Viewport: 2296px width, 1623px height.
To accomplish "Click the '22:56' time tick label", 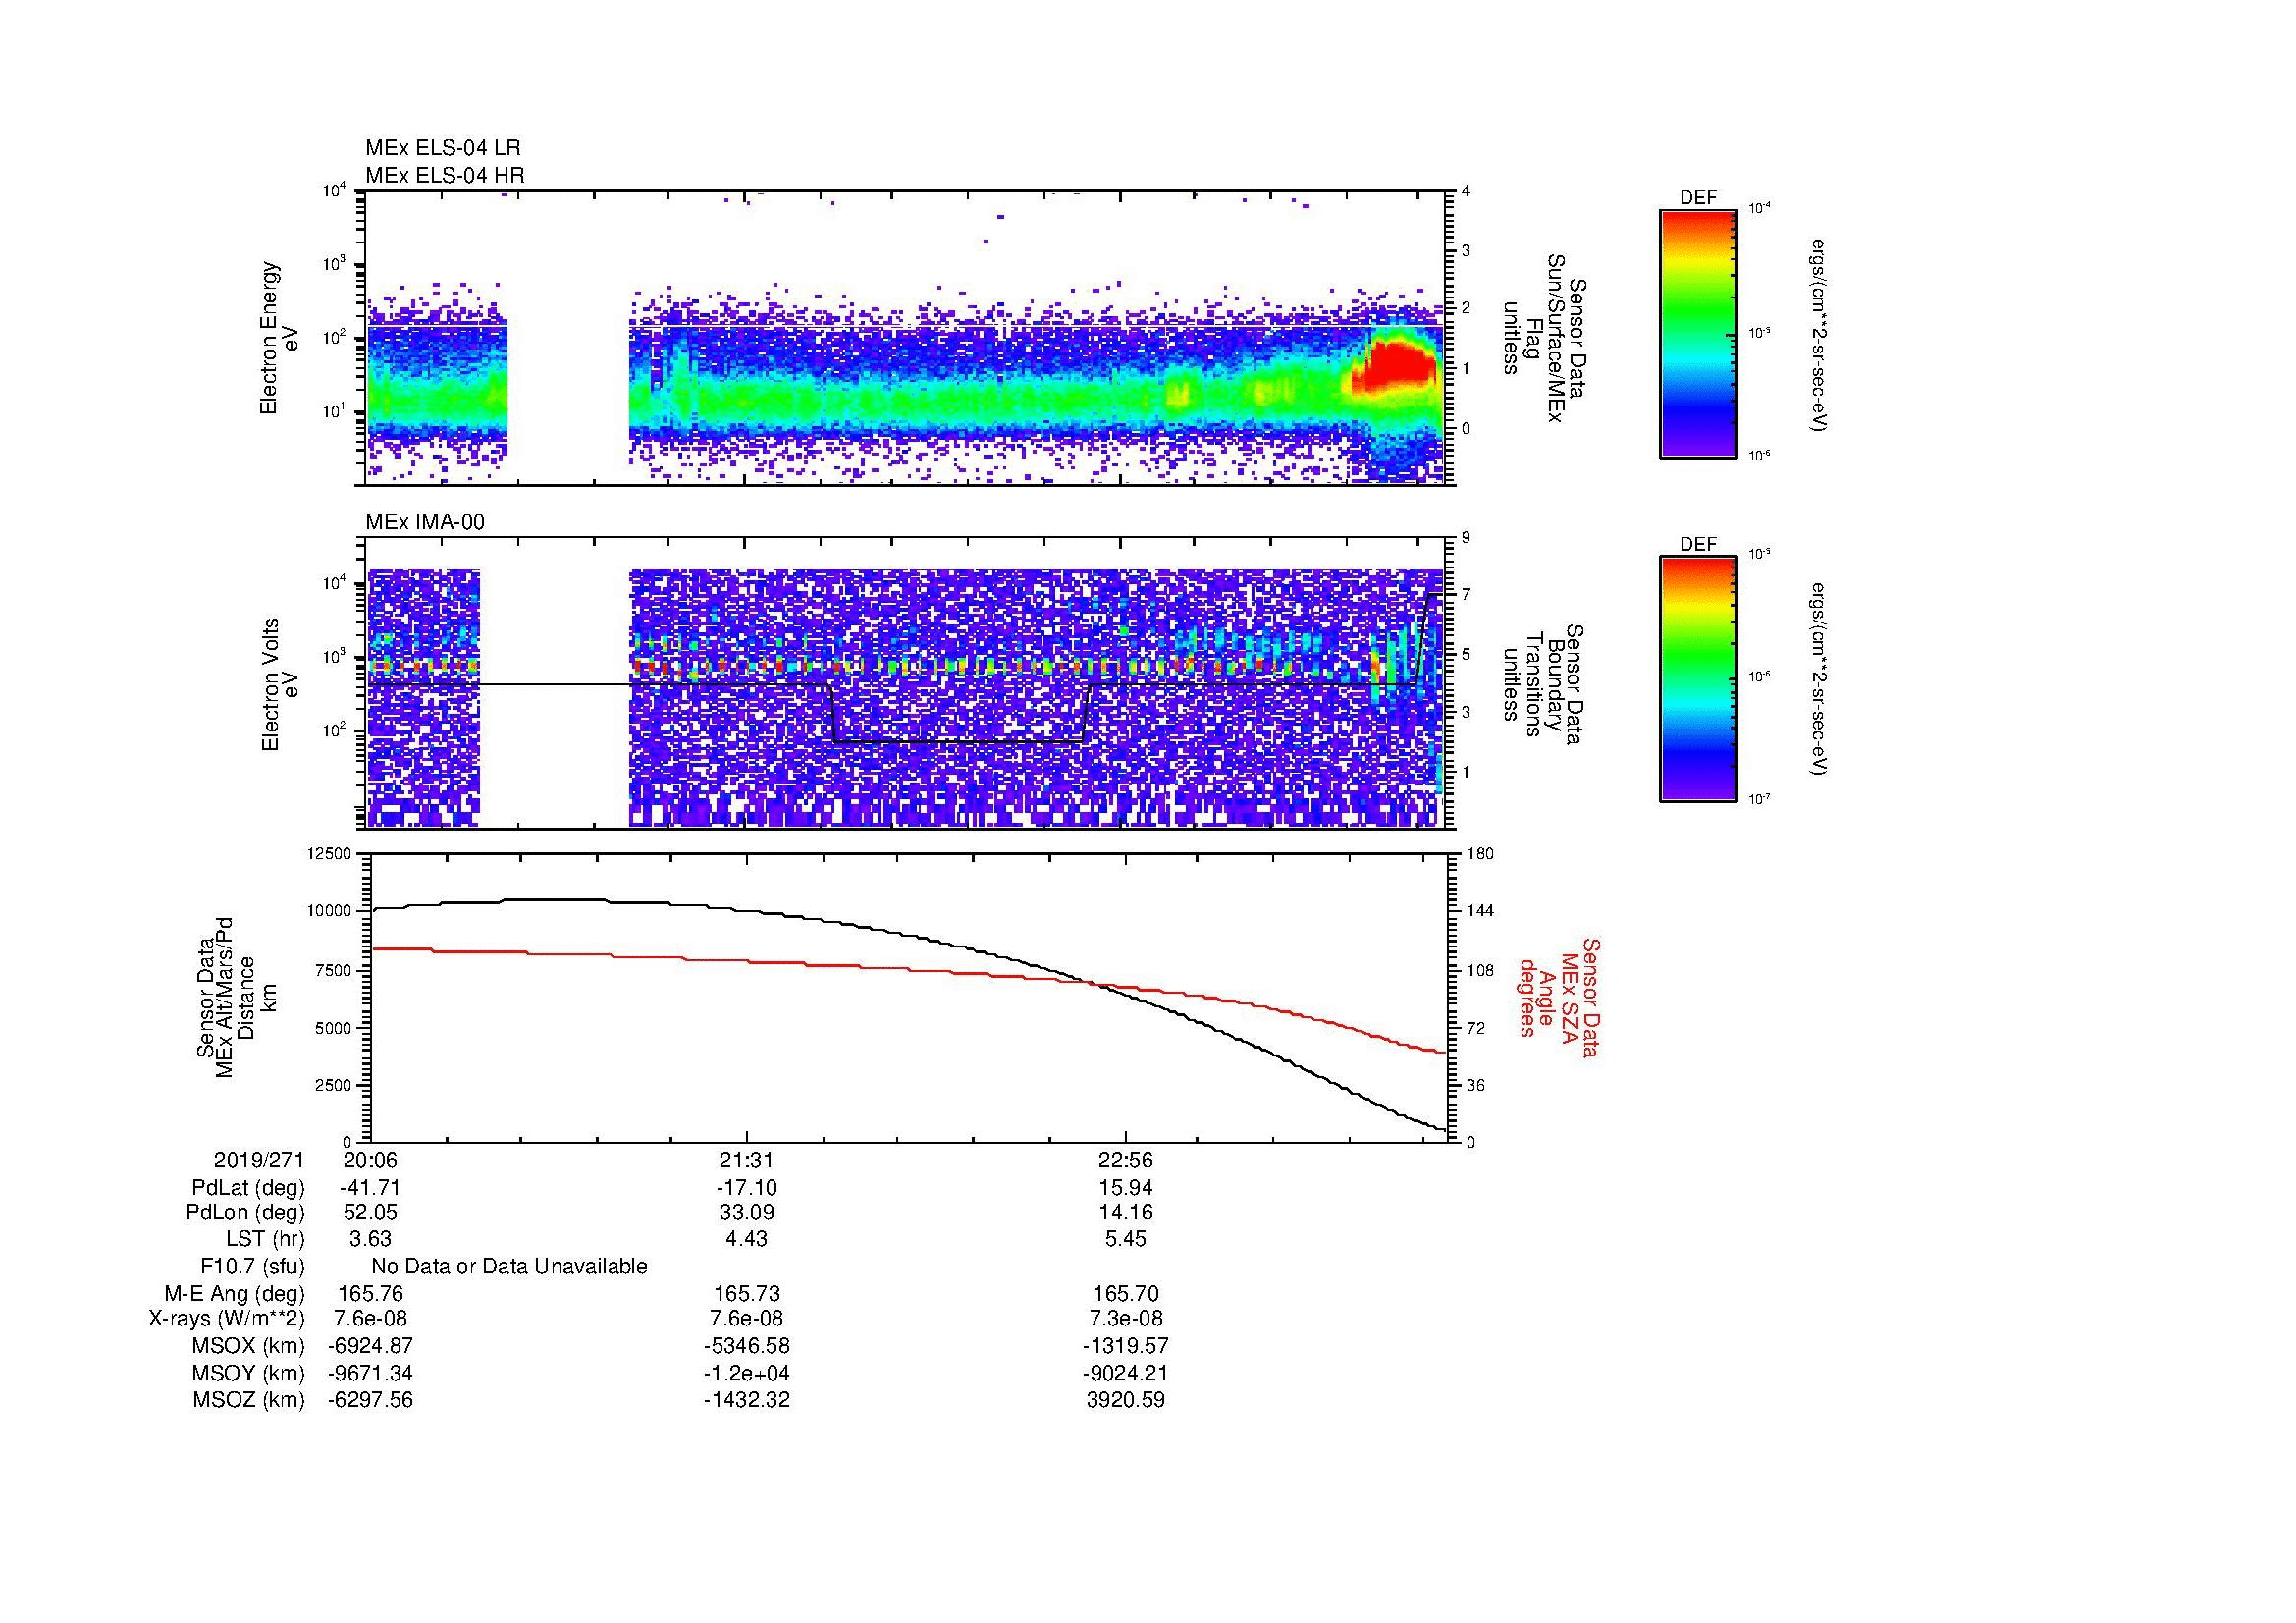I will coord(1126,1160).
